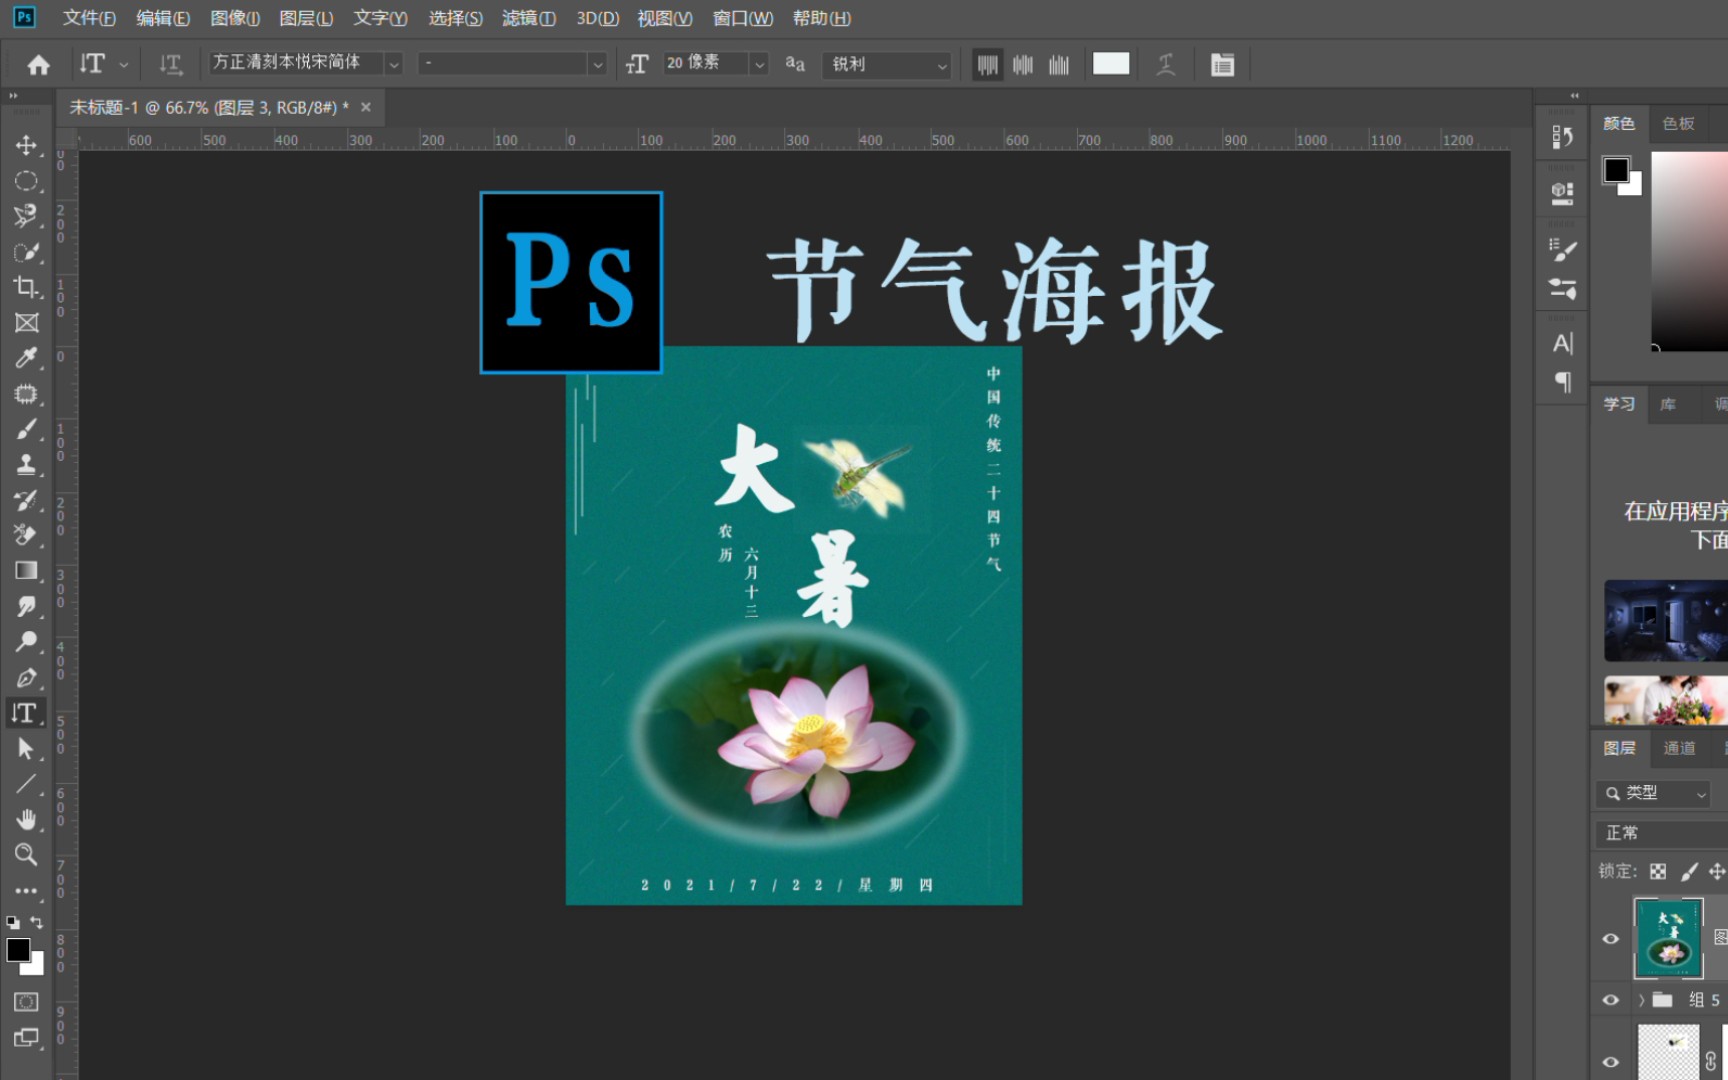
Task: Select the Gradient tool
Action: [26, 570]
